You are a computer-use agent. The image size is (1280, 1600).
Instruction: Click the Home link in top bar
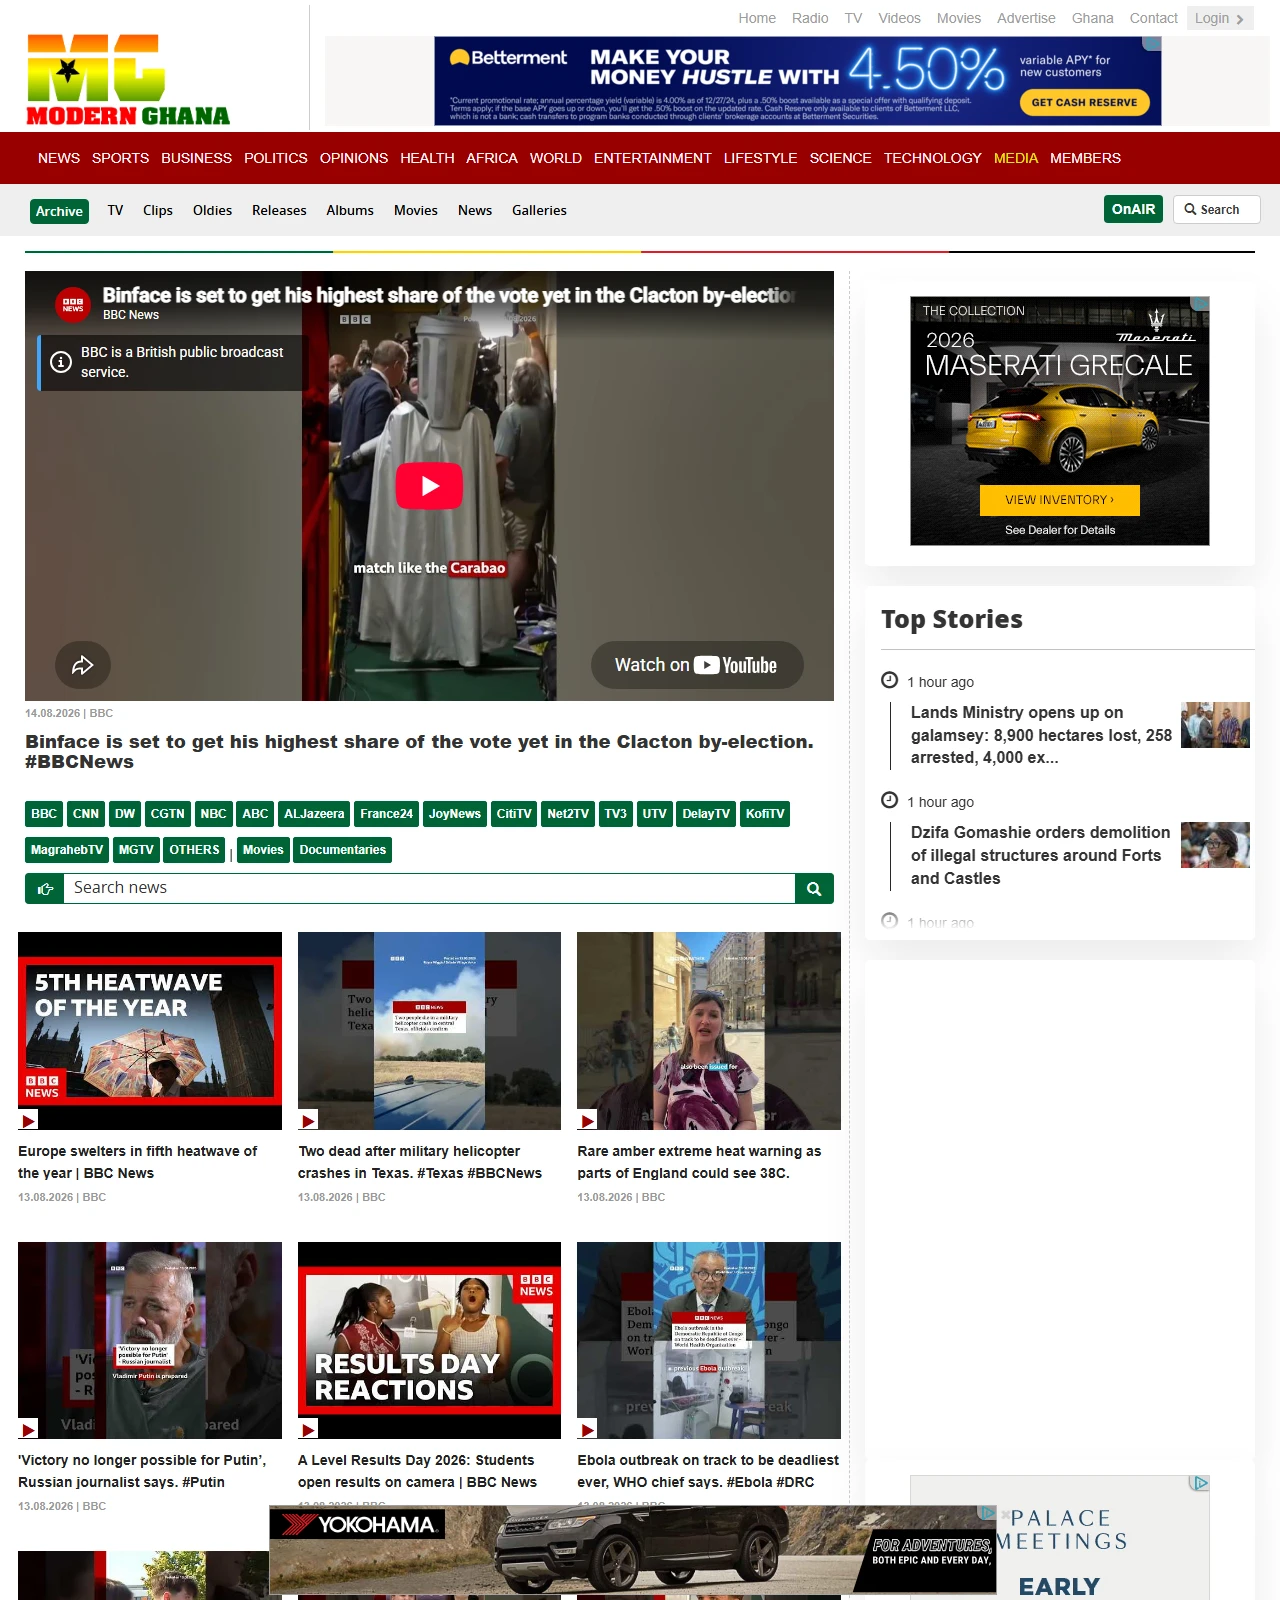757,18
